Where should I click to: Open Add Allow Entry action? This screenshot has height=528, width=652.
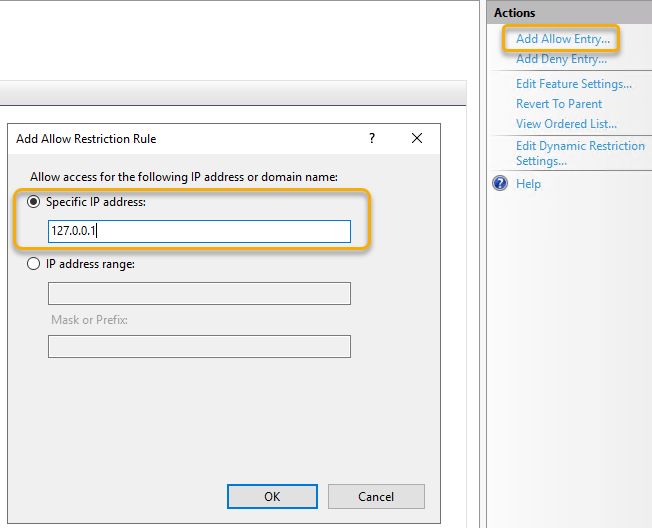coord(563,39)
